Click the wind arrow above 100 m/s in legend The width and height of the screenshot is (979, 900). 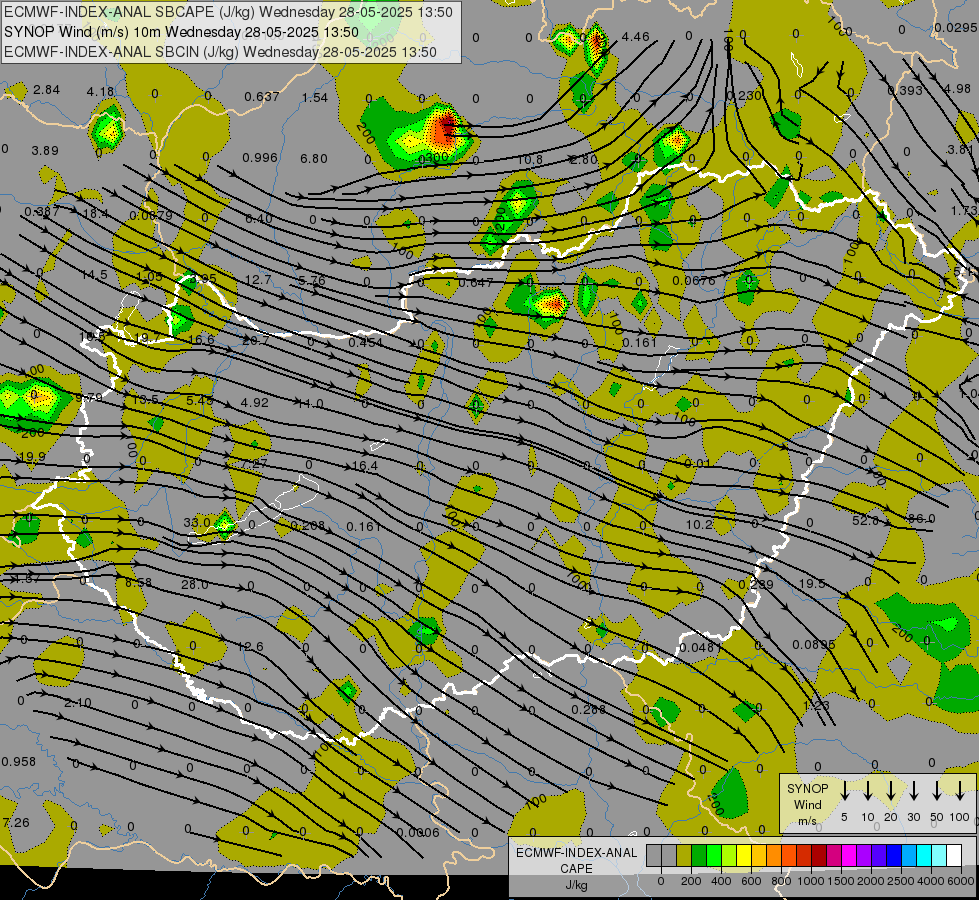960,792
